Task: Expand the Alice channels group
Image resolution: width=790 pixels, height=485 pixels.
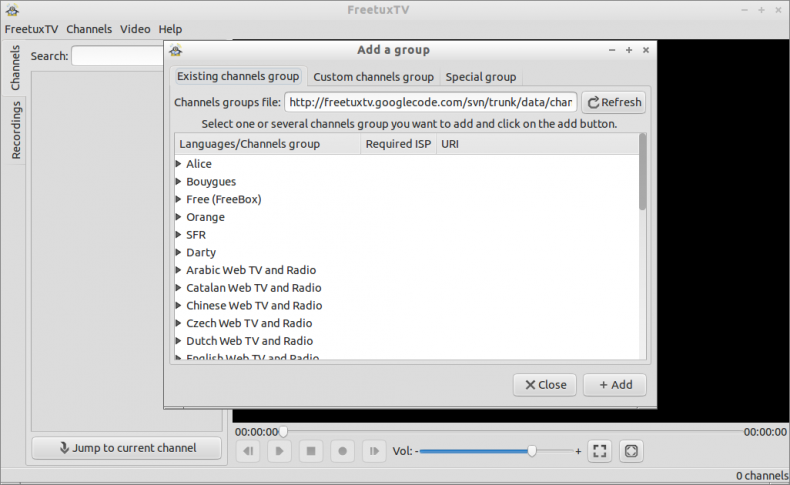Action: (178, 164)
